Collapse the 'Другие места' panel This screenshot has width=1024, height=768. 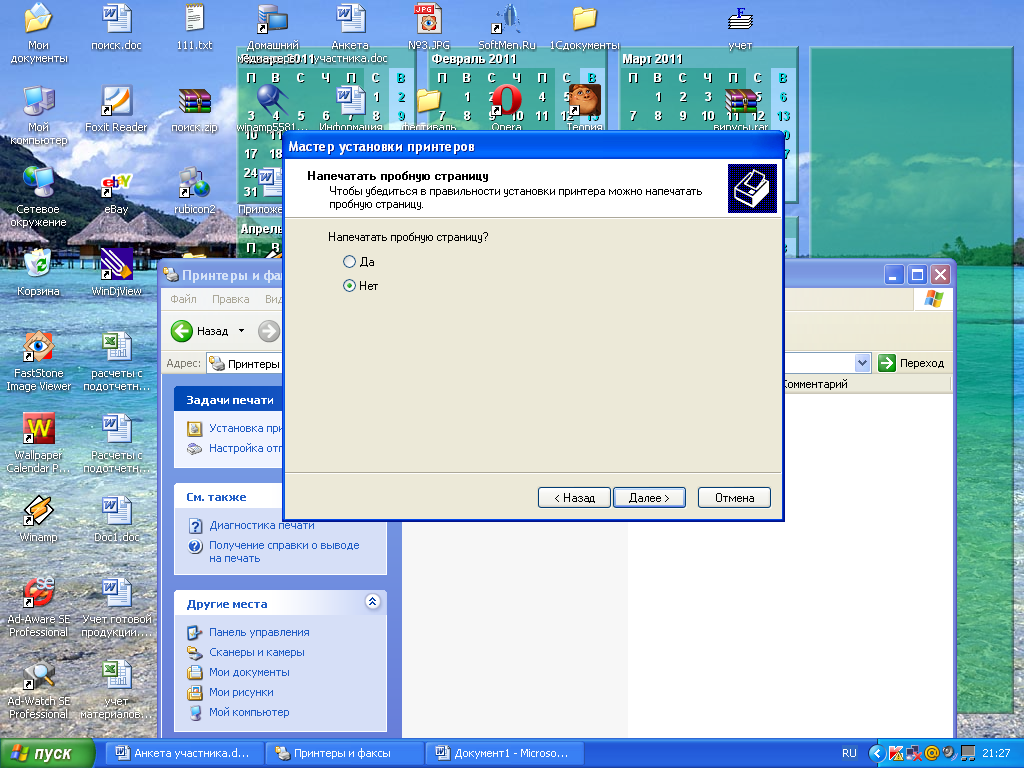[372, 601]
